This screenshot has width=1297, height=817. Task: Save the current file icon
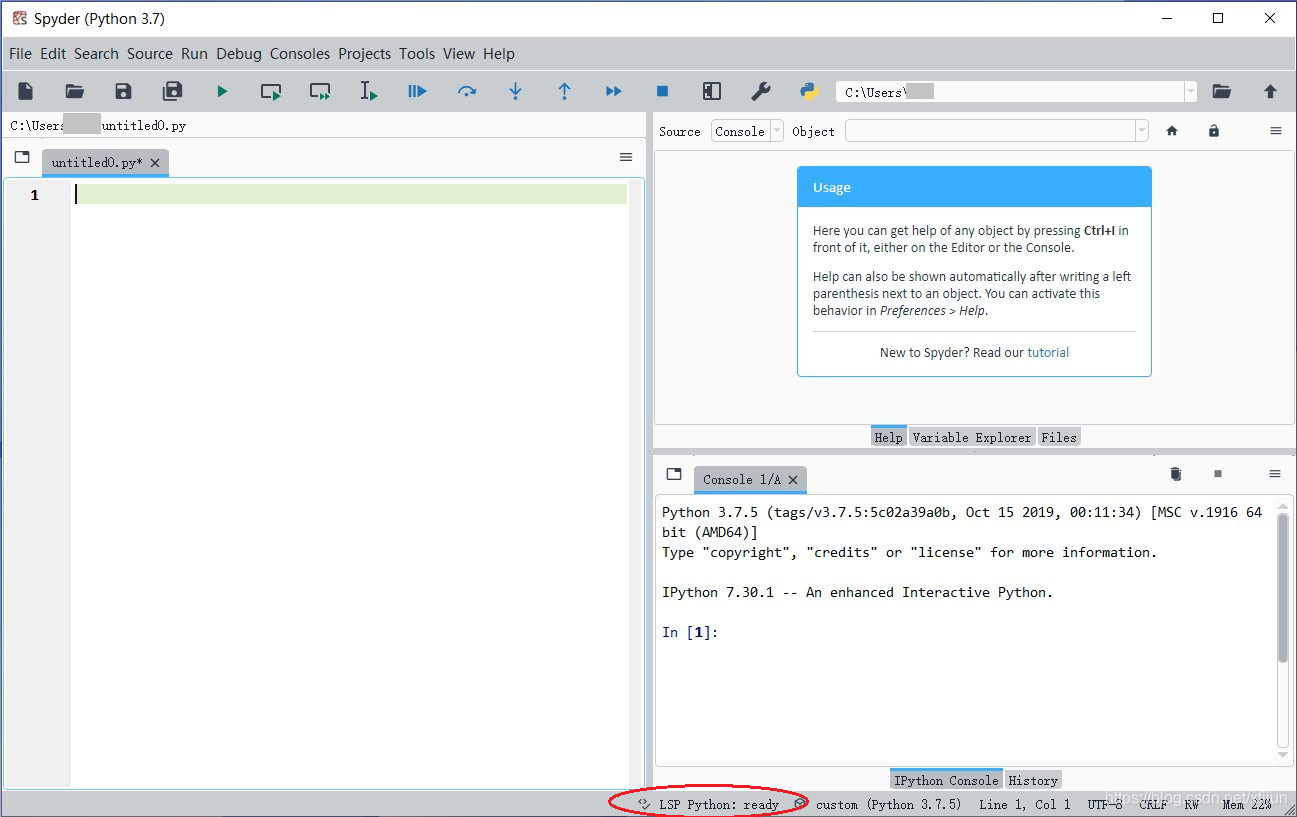(x=123, y=91)
